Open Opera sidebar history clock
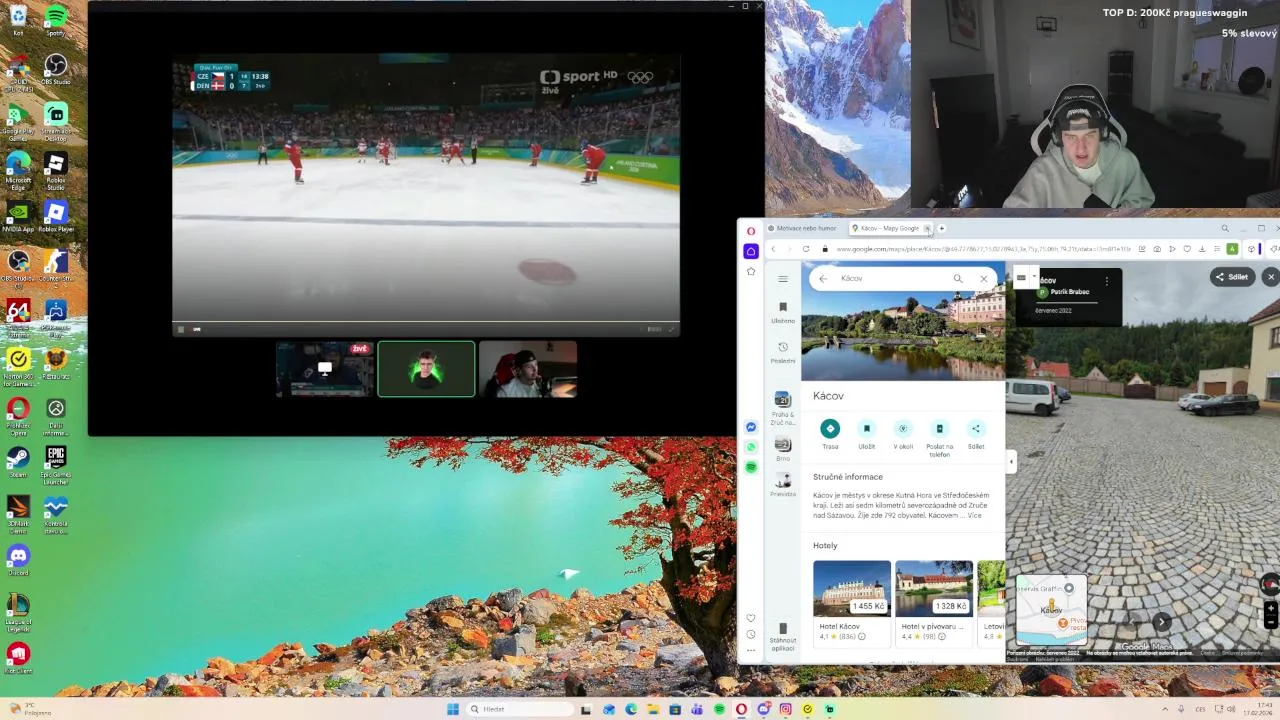1280x720 pixels. point(751,634)
